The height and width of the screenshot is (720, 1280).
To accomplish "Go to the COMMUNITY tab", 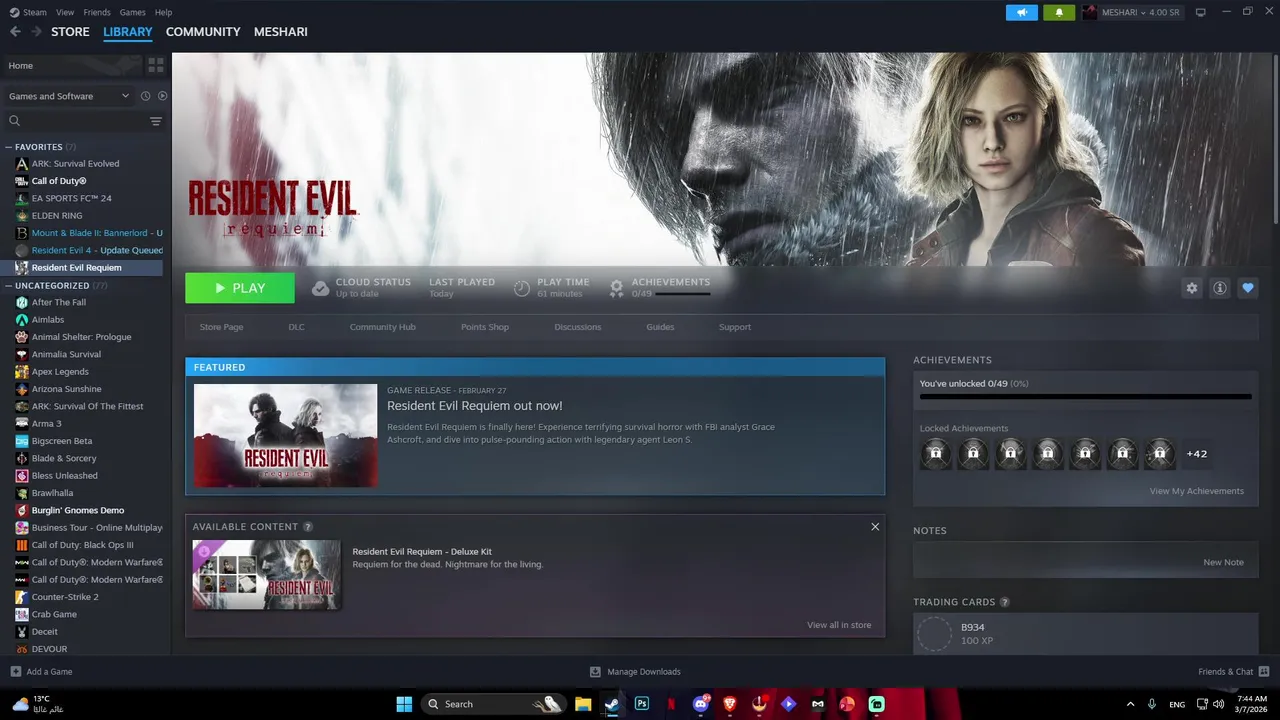I will [x=203, y=32].
